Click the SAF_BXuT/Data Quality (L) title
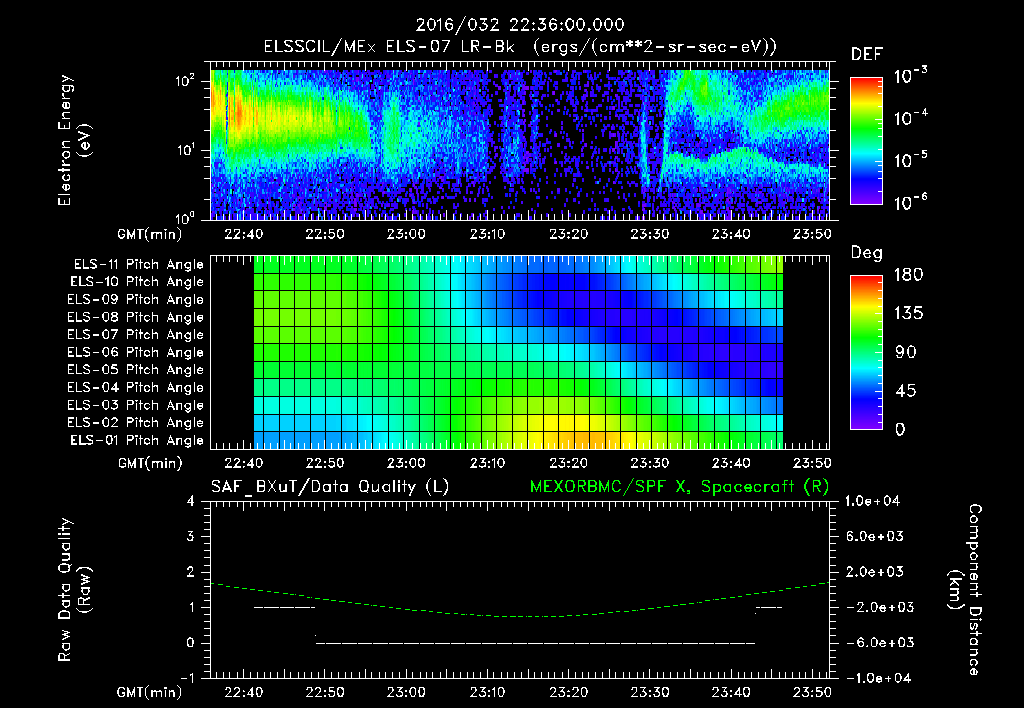This screenshot has width=1024, height=708. (330, 487)
